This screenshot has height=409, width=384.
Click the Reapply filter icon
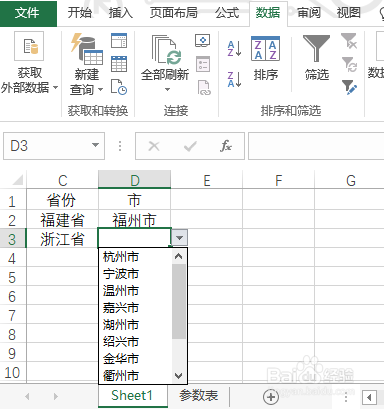coord(349,64)
